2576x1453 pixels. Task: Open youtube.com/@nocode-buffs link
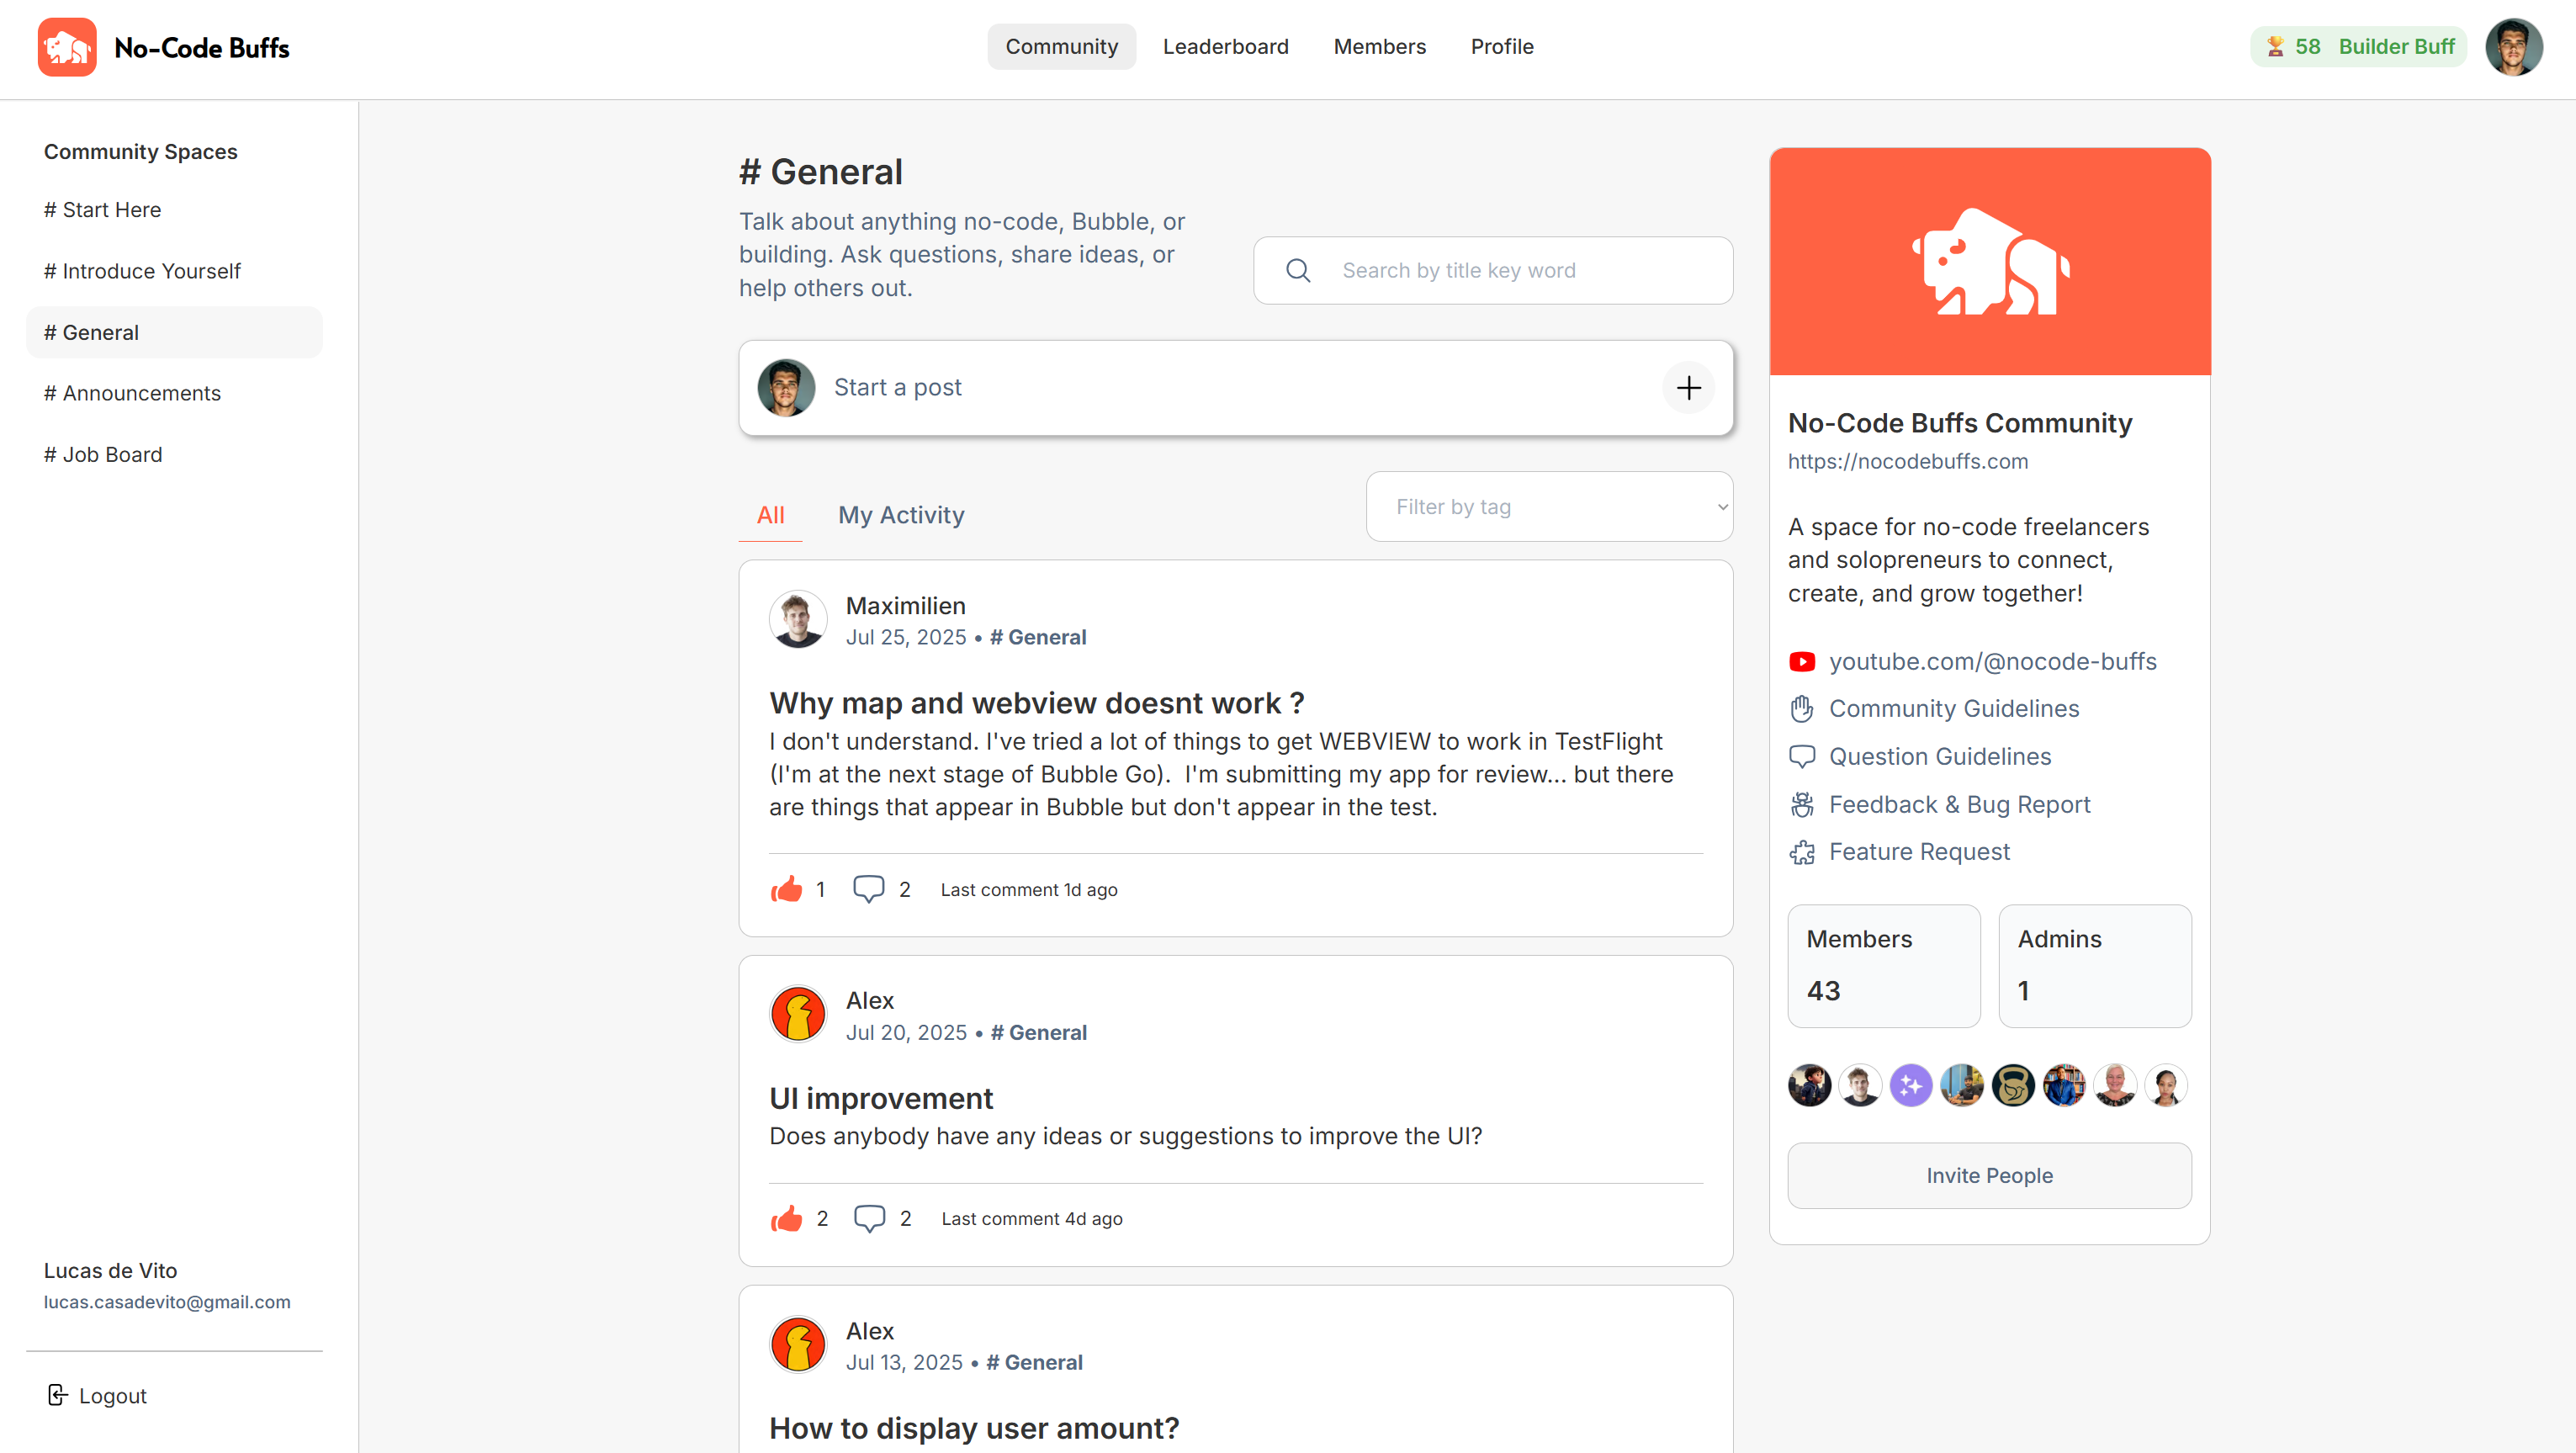tap(1992, 662)
